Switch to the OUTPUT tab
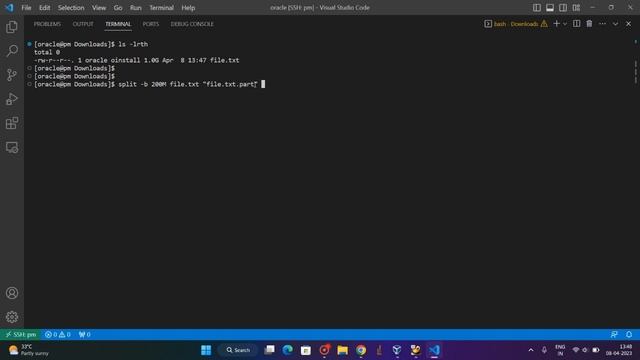 83,24
